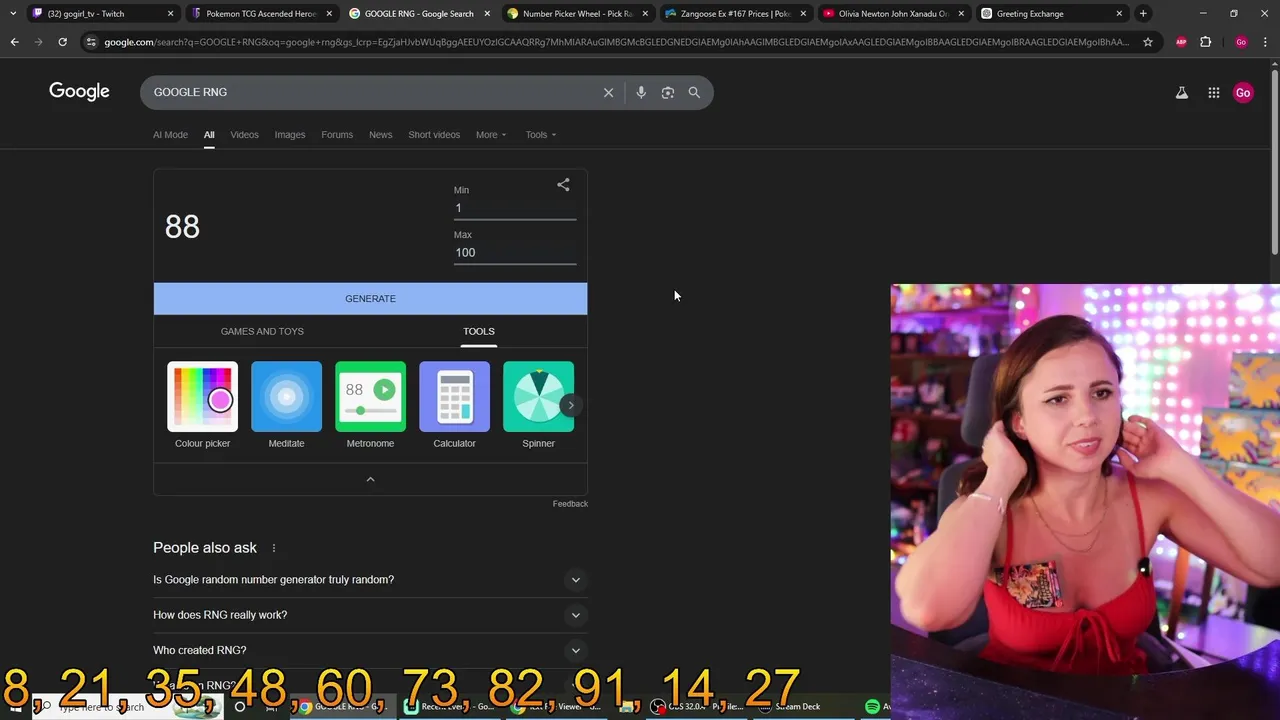
Task: Click the ABP extension icon
Action: (x=1181, y=42)
